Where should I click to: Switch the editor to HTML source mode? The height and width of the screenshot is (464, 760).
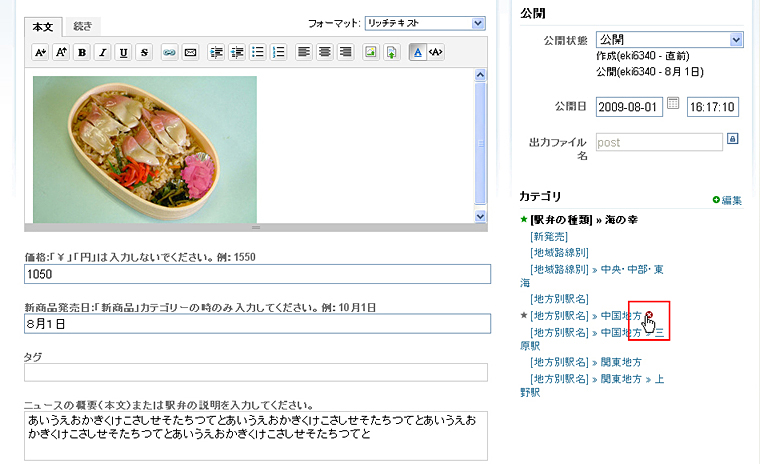pos(436,52)
